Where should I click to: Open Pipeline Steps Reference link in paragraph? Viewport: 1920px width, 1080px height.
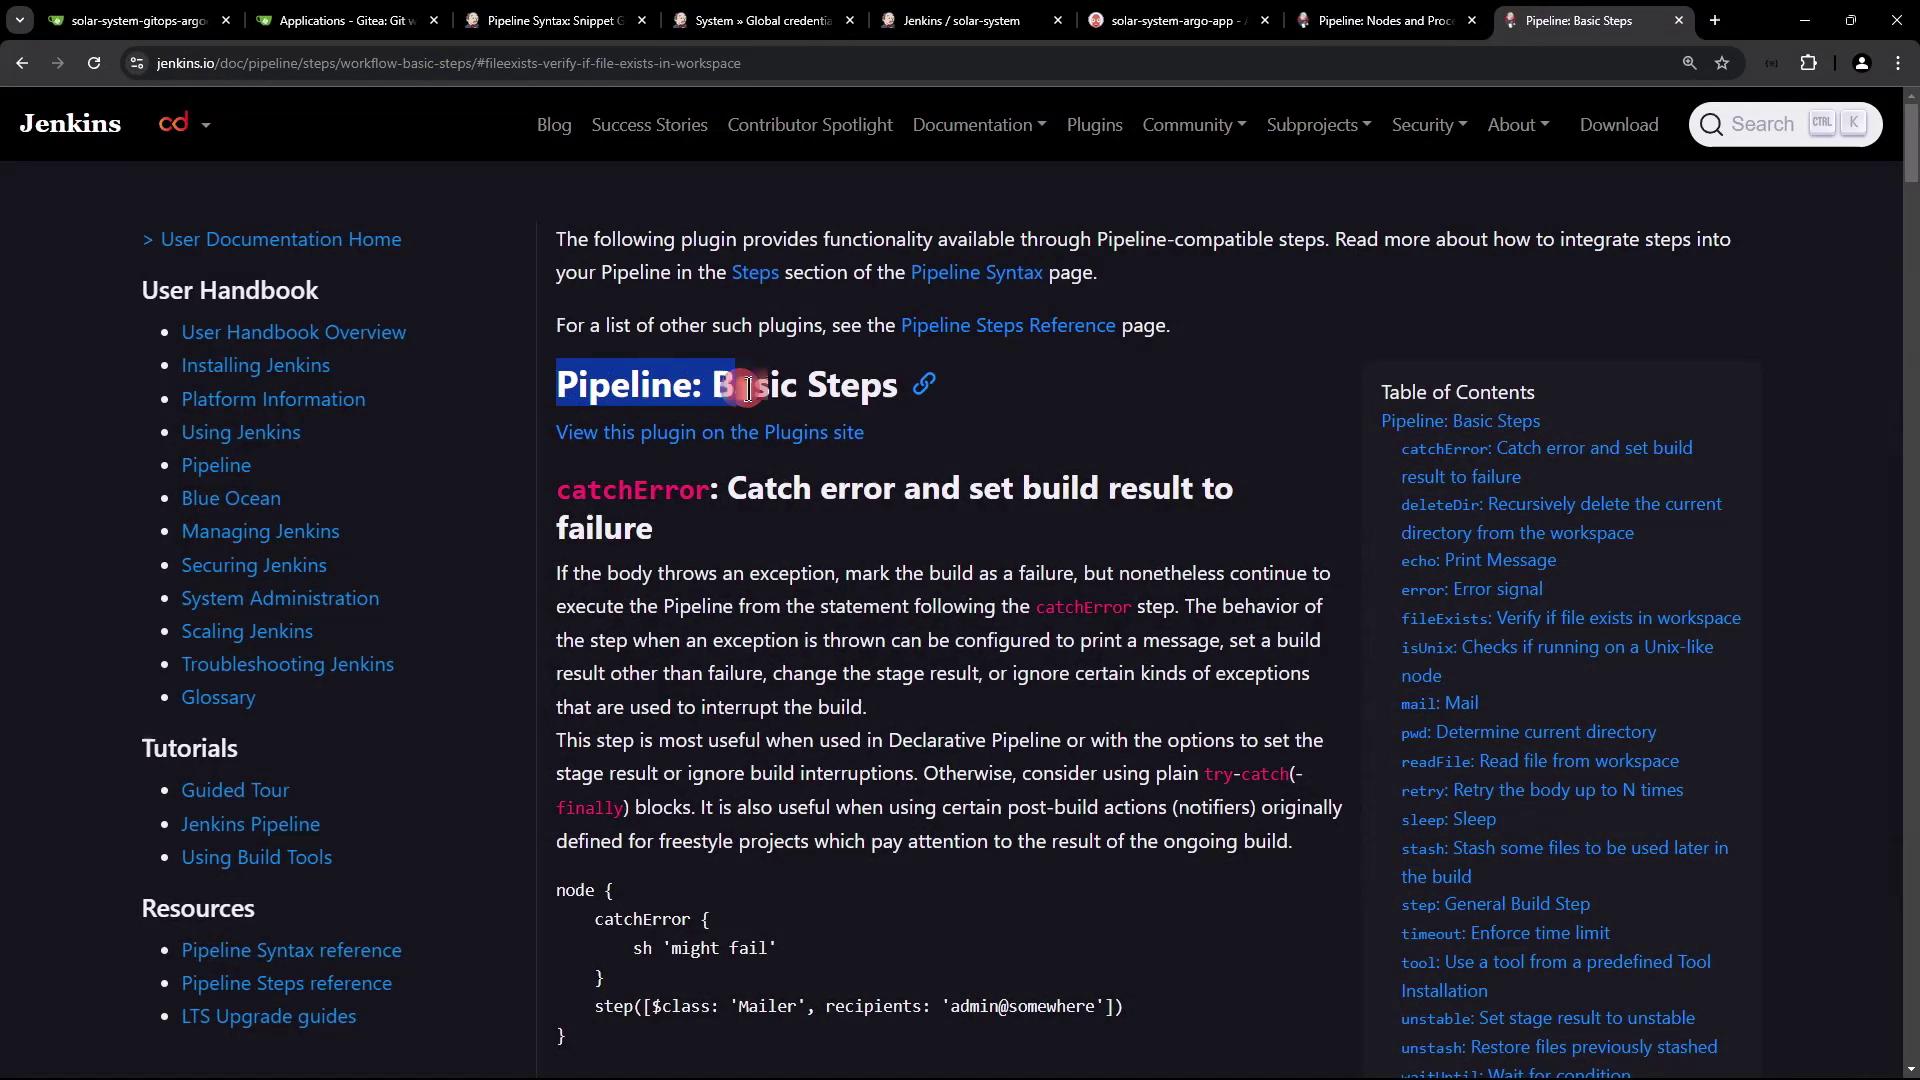coord(1008,325)
